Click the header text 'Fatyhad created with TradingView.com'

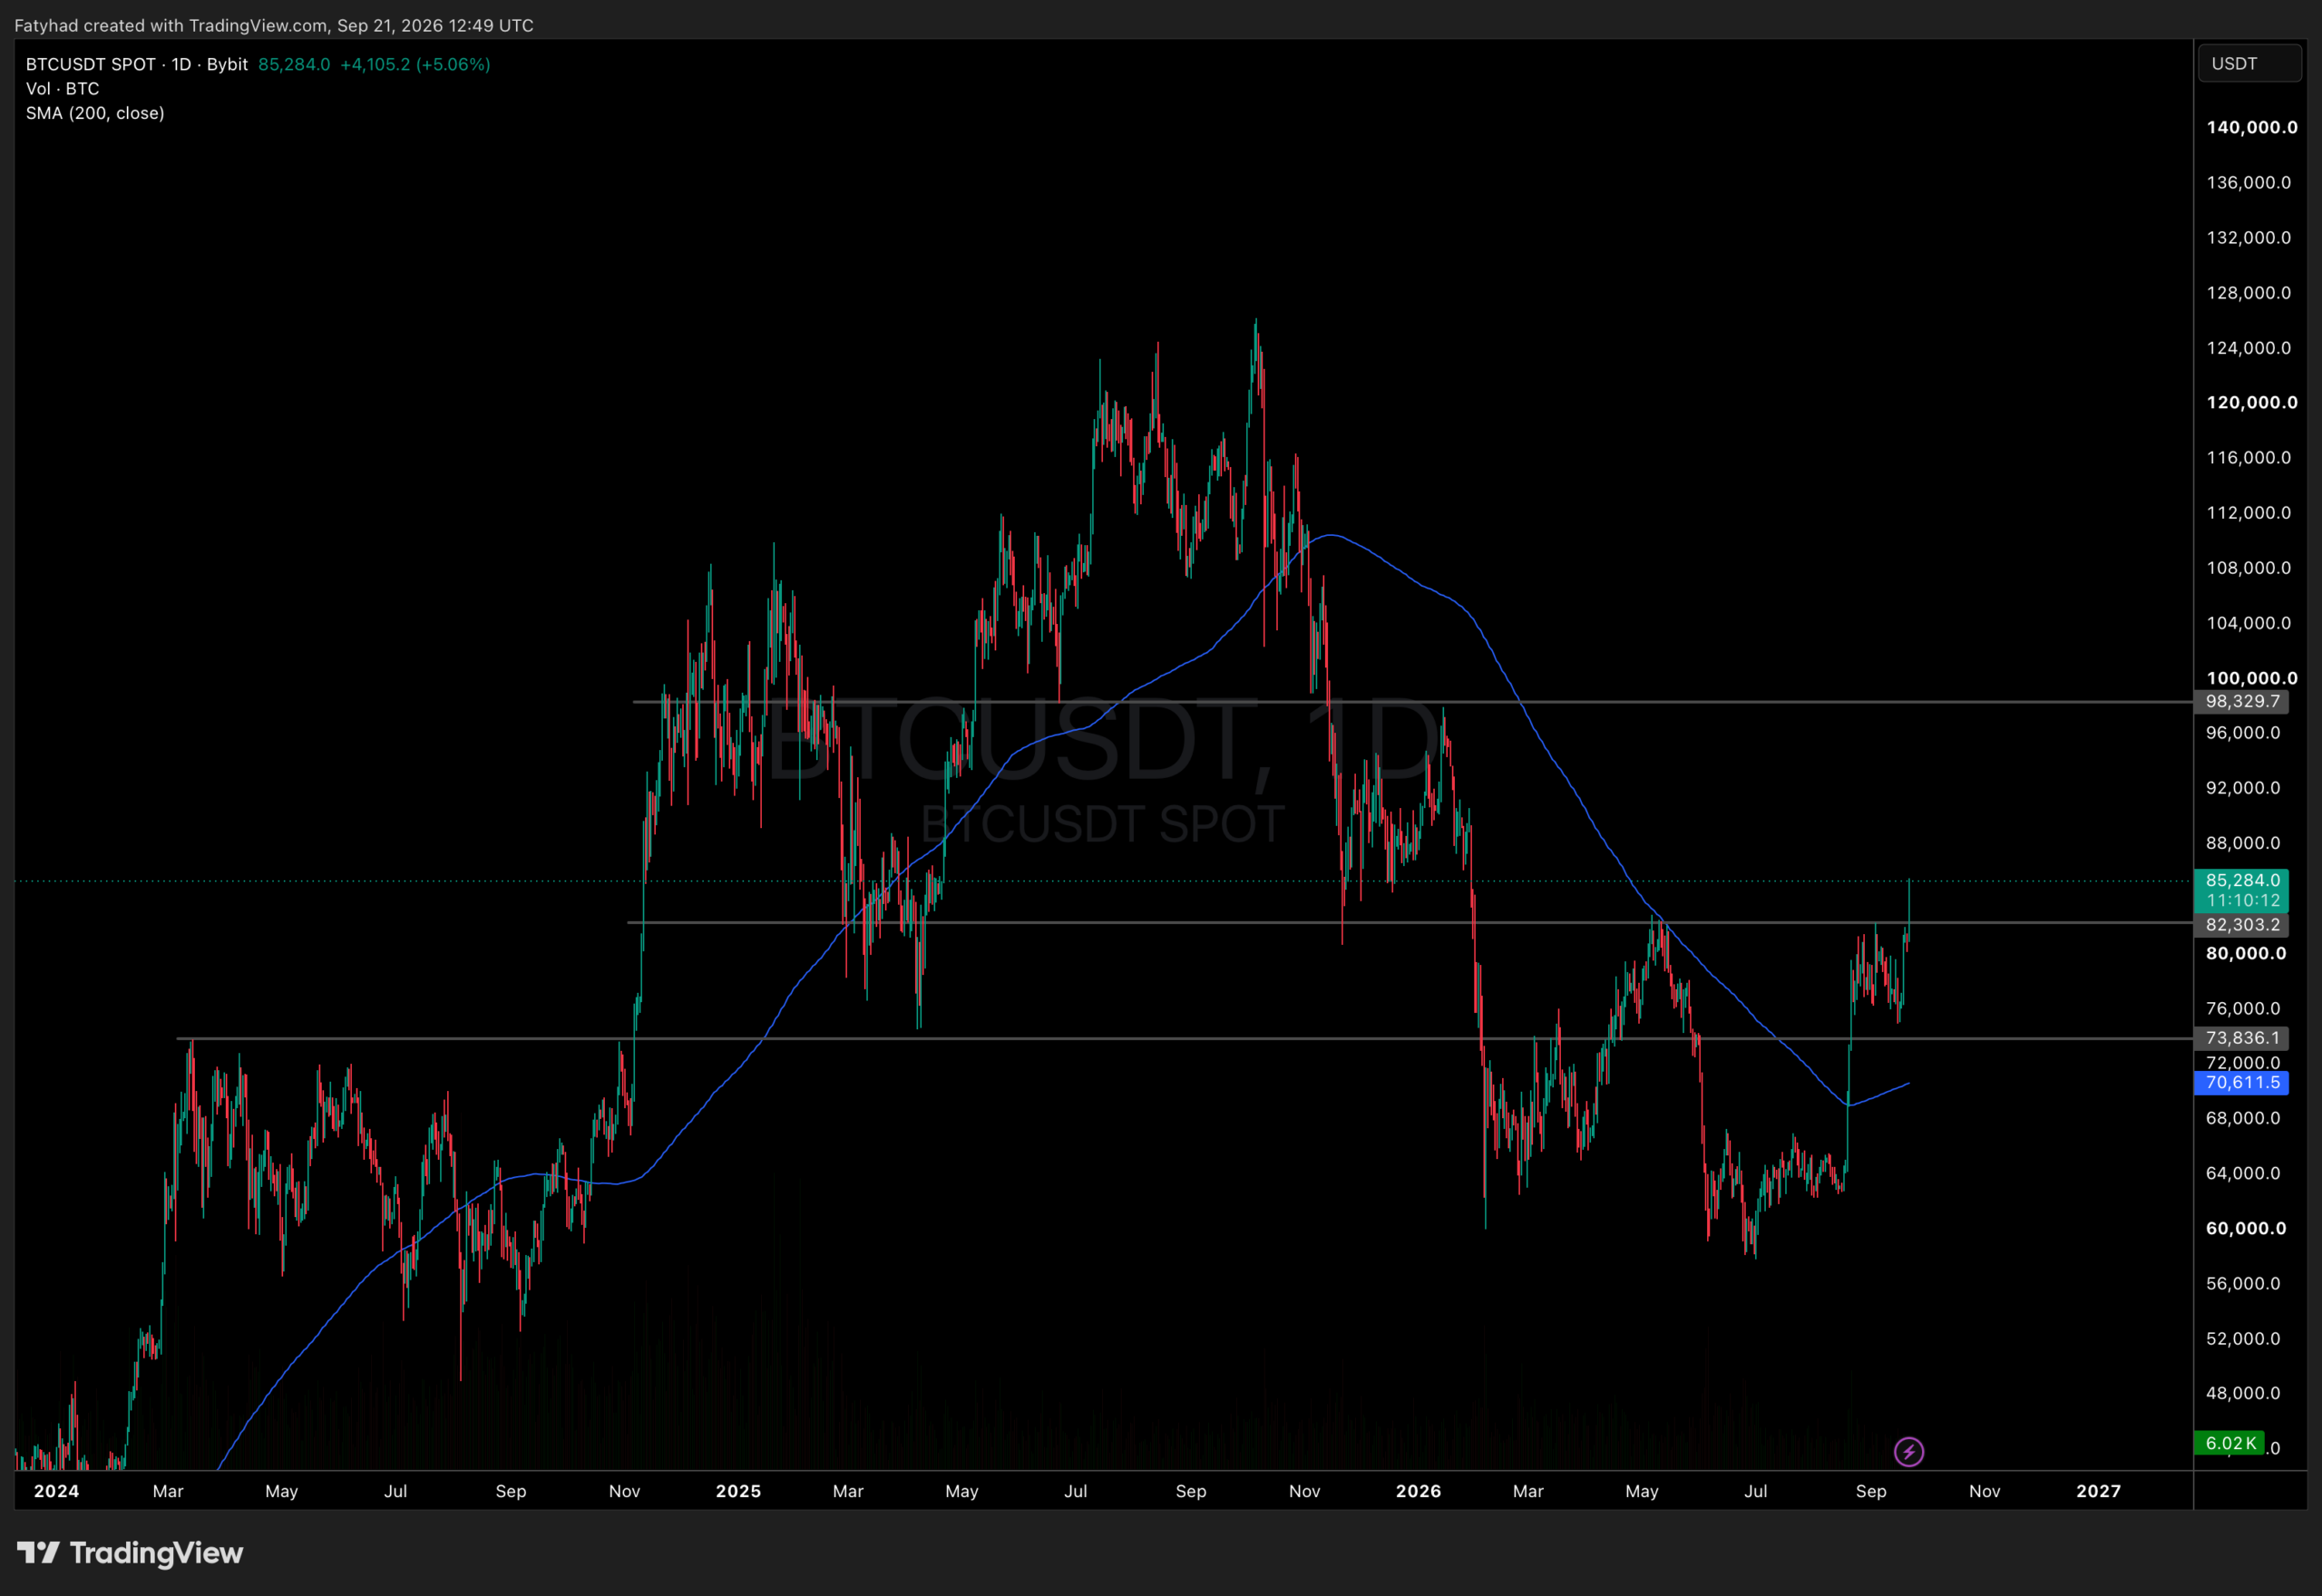coord(171,25)
